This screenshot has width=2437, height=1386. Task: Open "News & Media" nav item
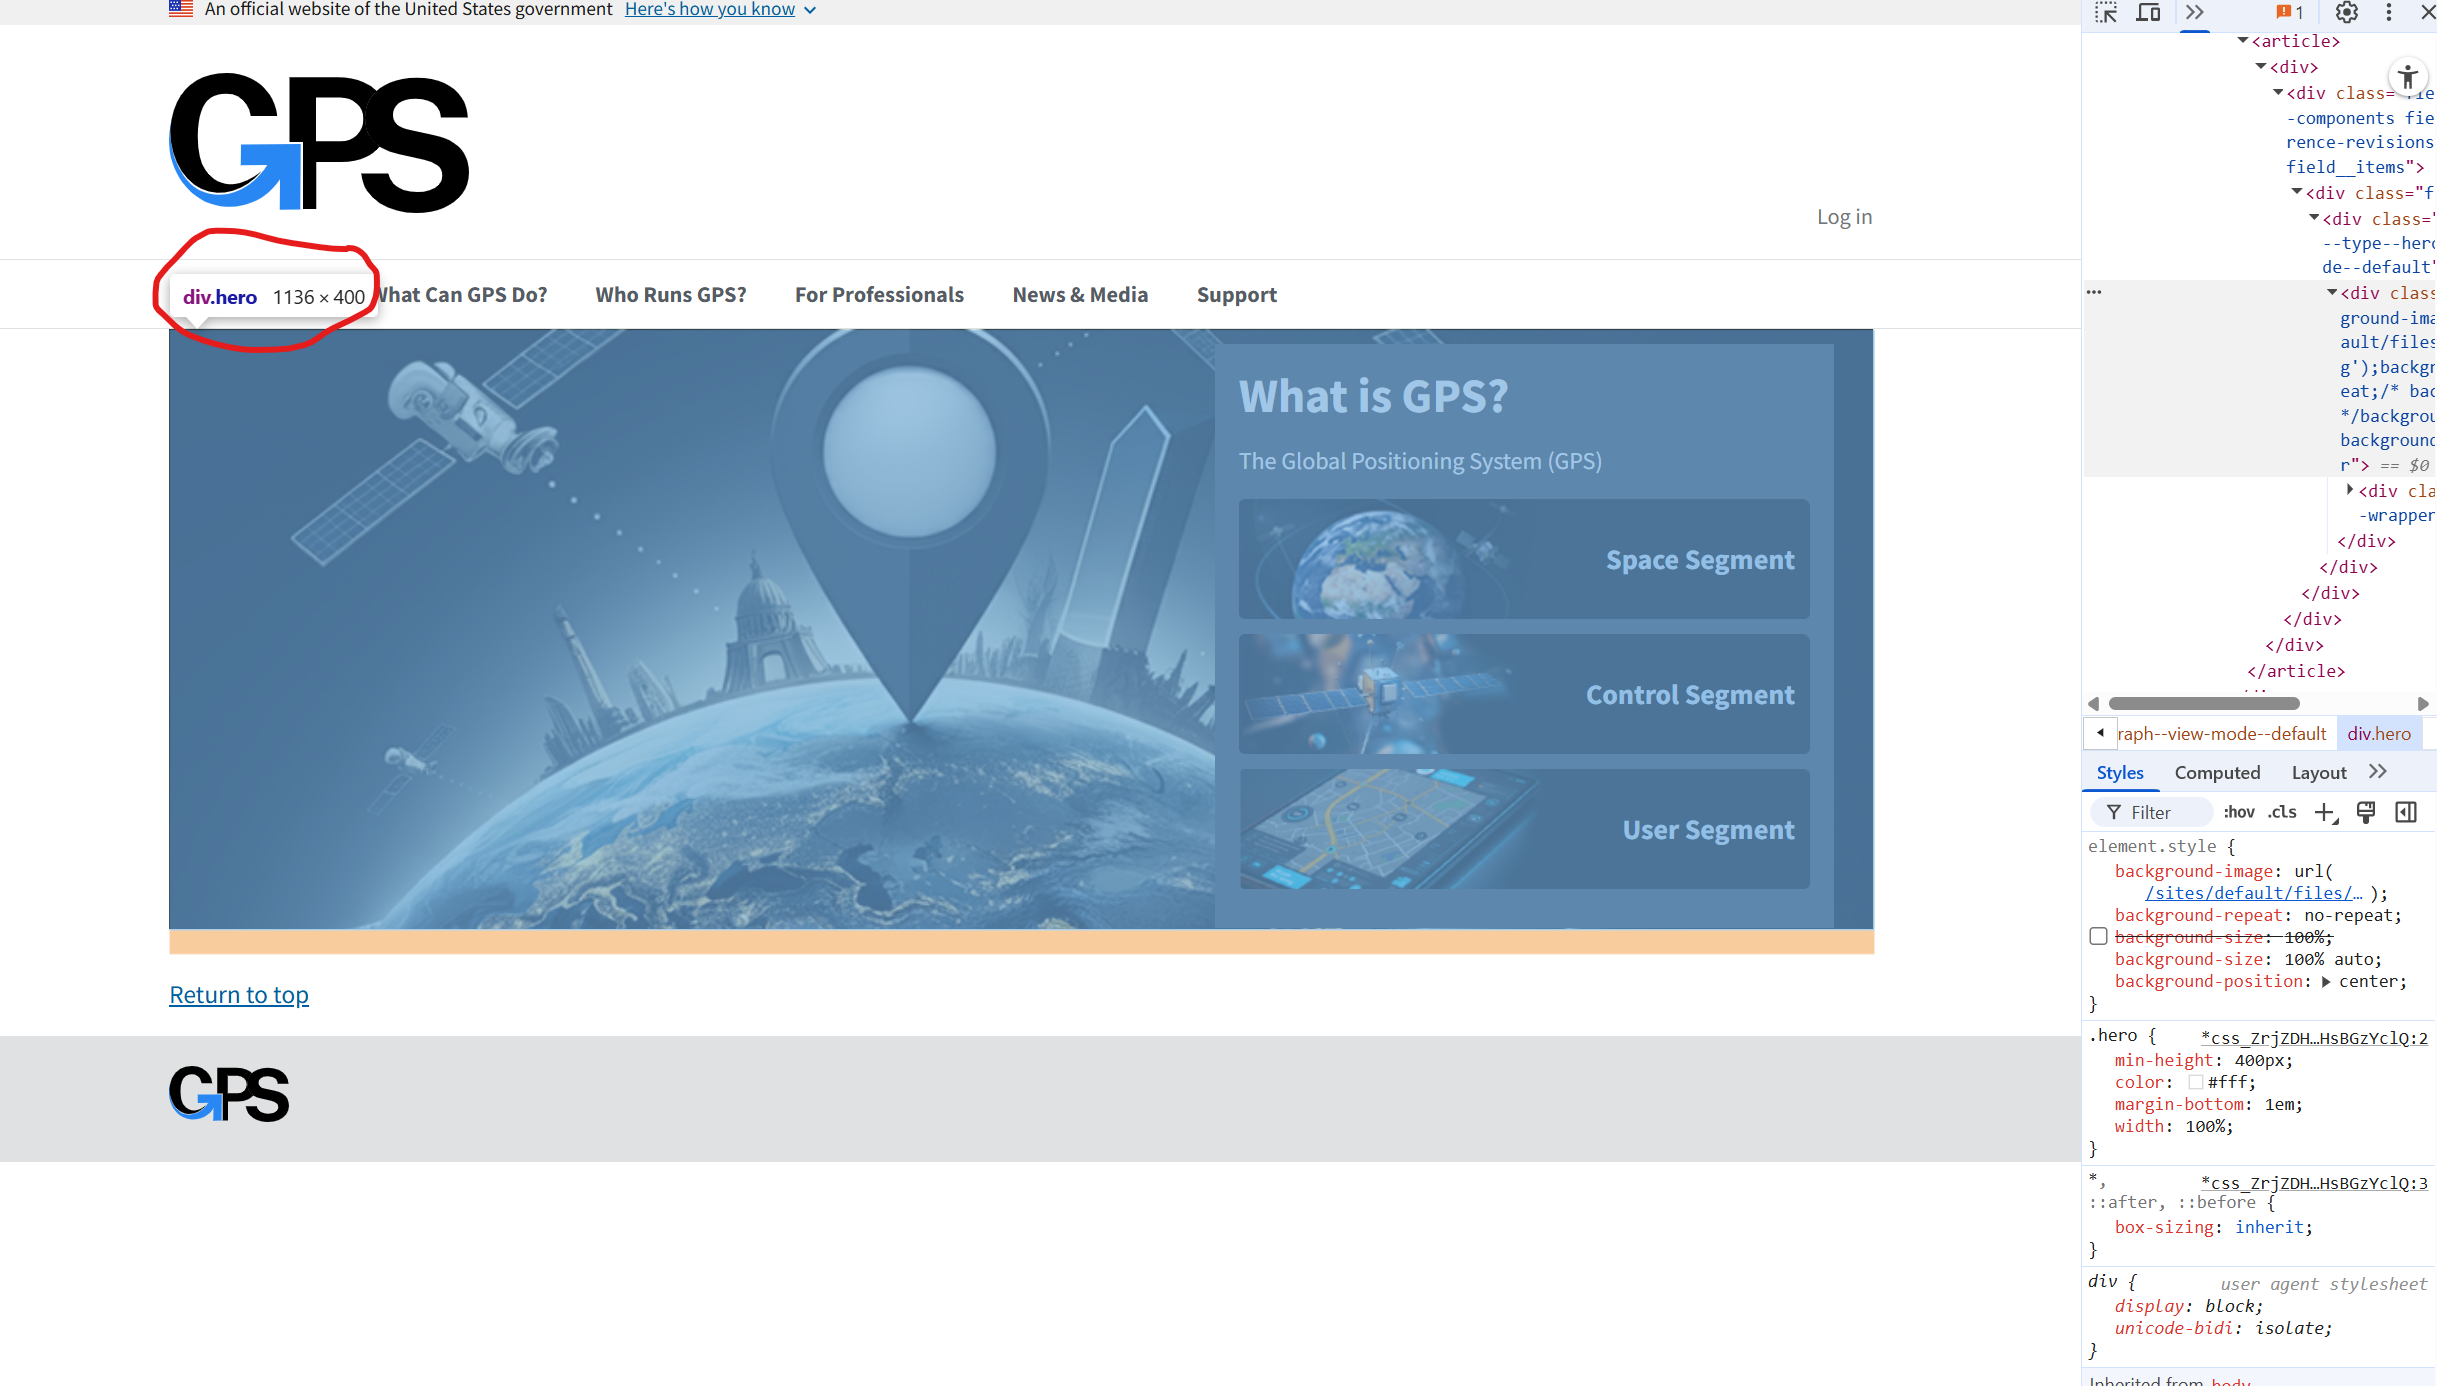click(x=1080, y=295)
